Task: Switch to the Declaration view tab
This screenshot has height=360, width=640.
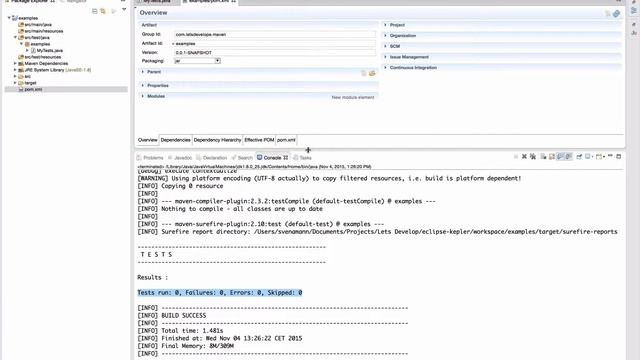Action: tap(212, 158)
